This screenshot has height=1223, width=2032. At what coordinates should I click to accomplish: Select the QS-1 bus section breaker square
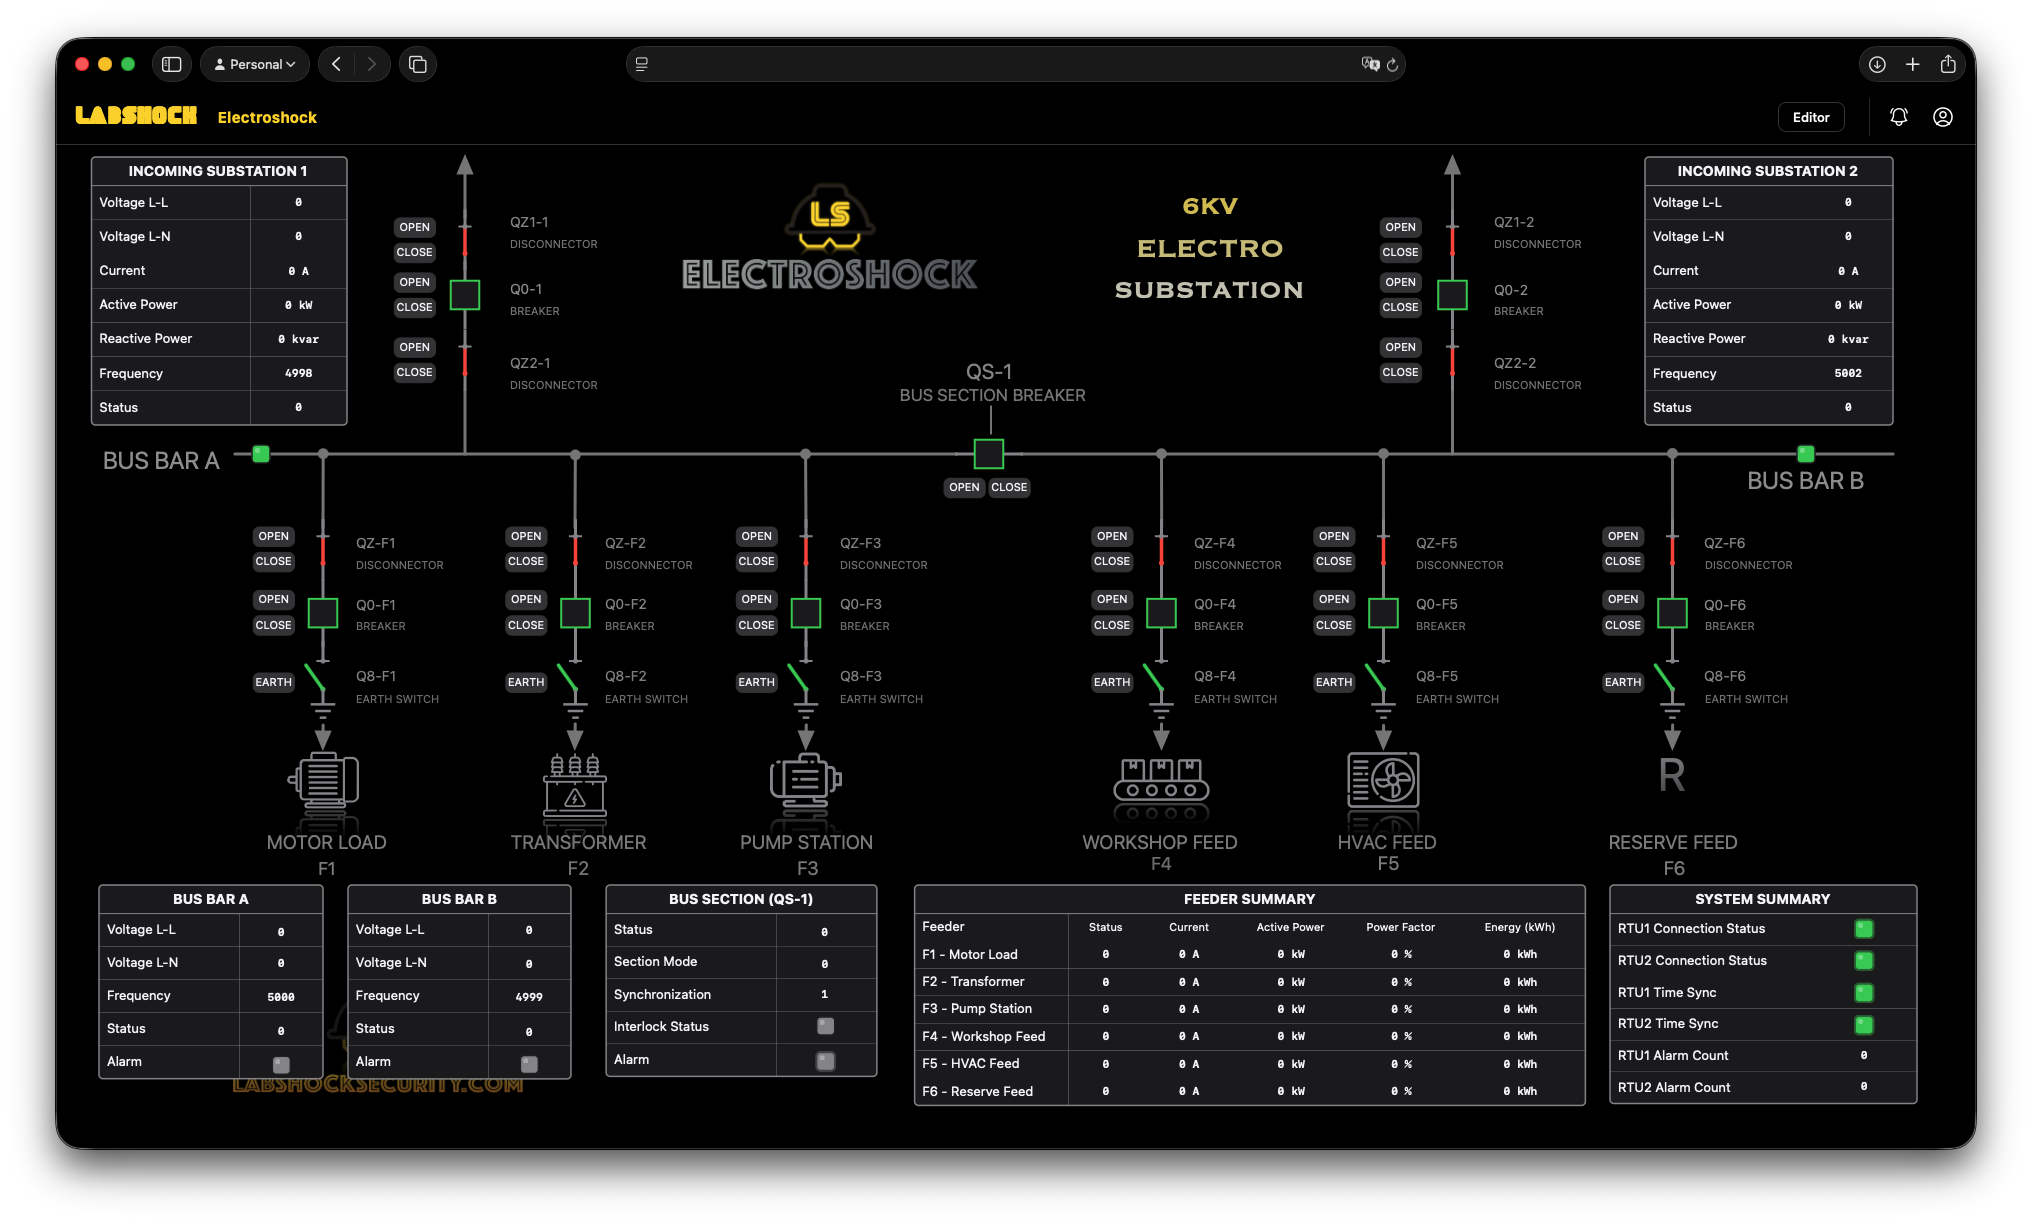[989, 453]
